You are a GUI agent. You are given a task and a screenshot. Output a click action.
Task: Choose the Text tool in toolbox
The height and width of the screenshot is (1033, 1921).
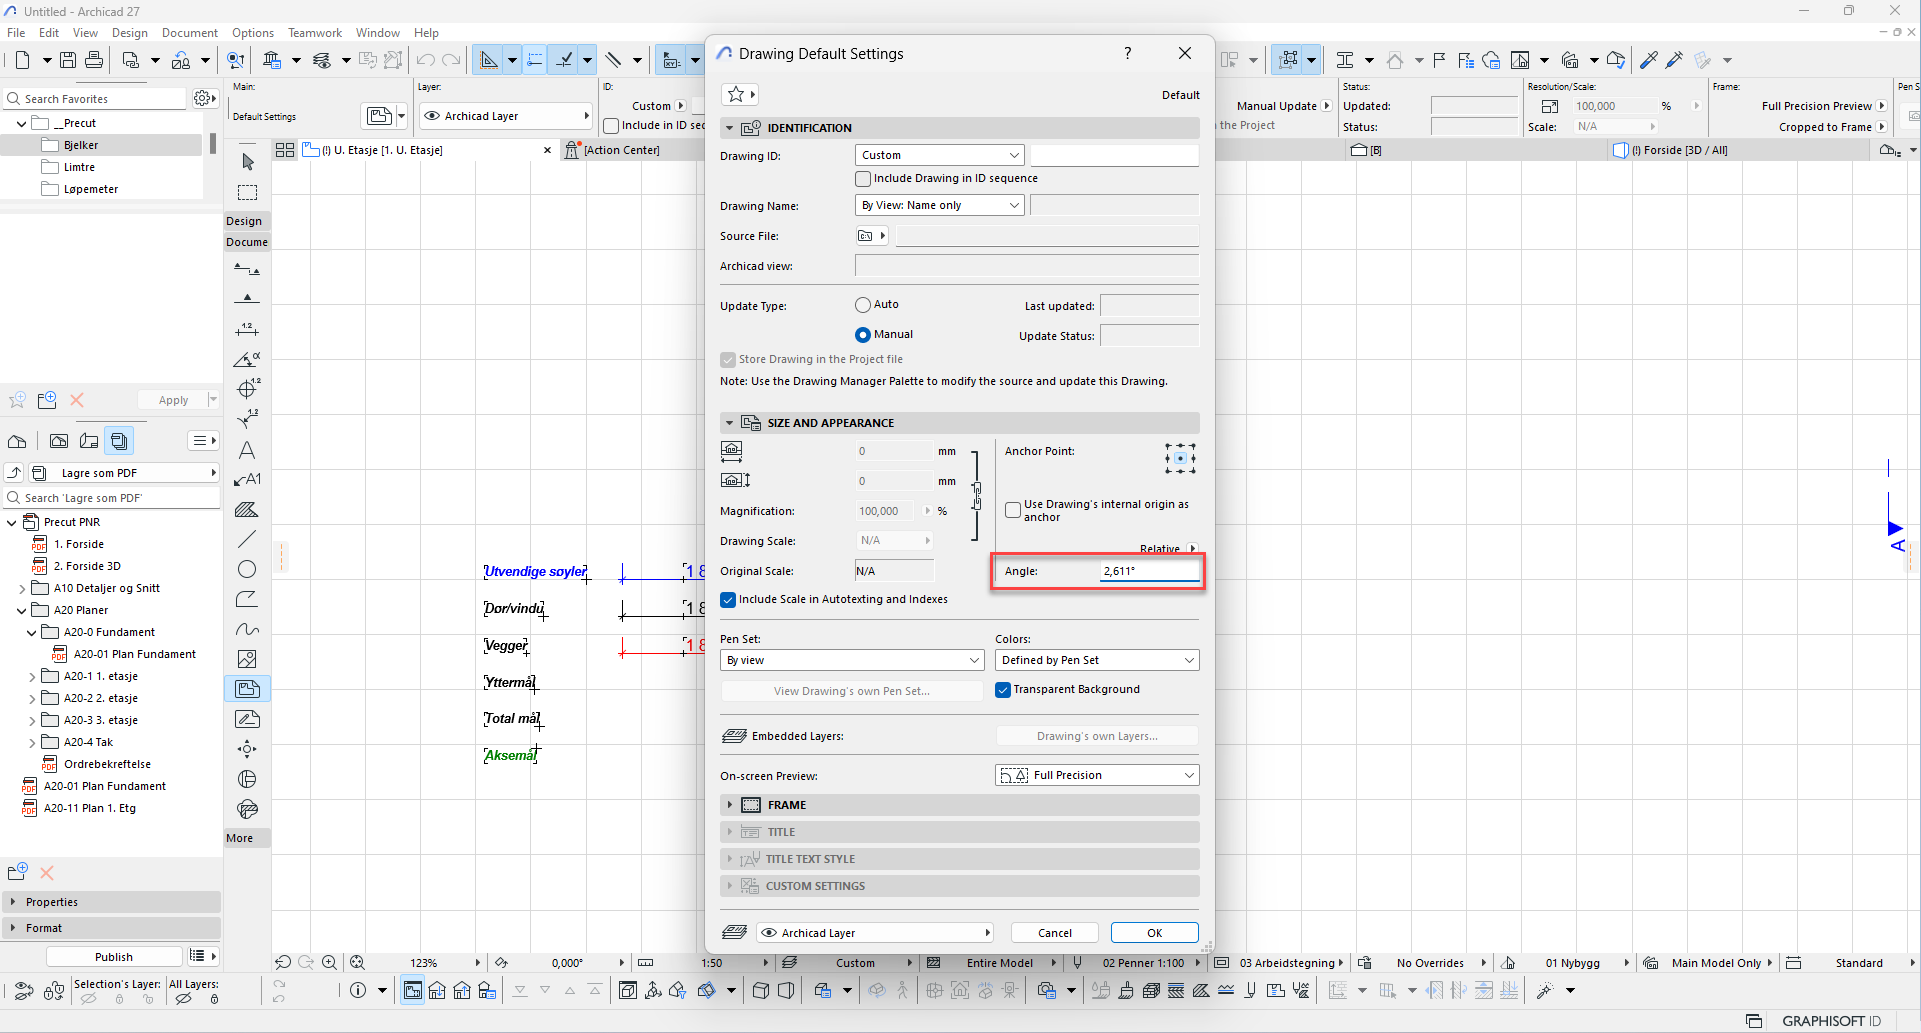(x=247, y=450)
